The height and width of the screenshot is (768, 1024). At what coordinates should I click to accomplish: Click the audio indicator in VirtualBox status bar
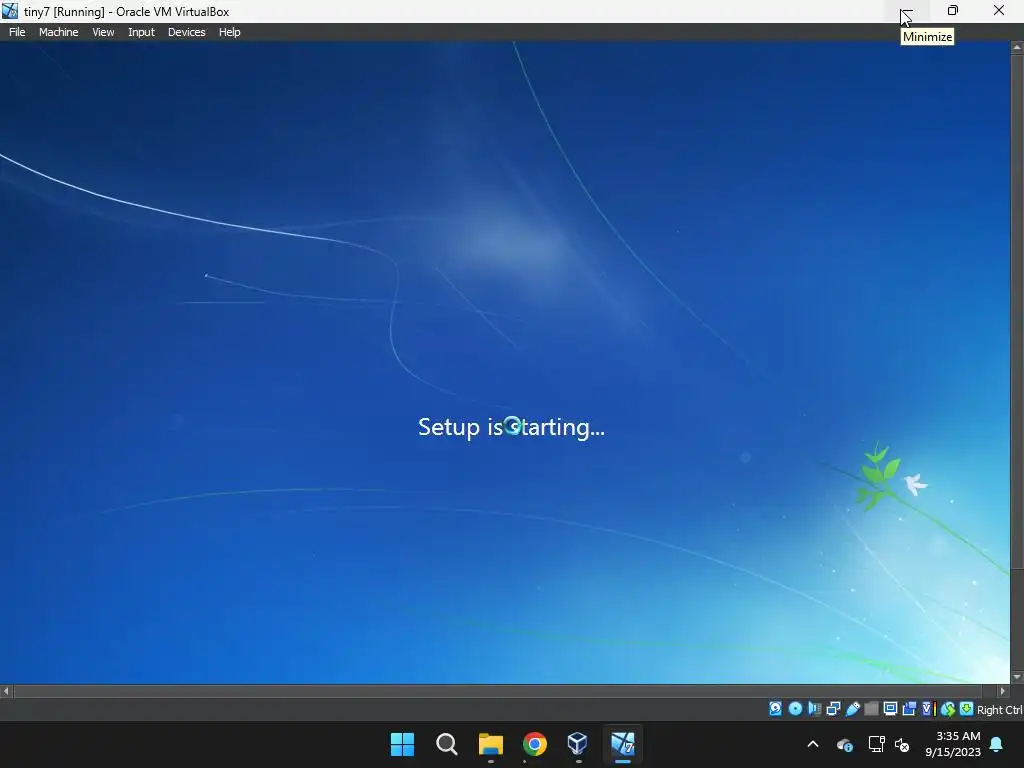(814, 709)
